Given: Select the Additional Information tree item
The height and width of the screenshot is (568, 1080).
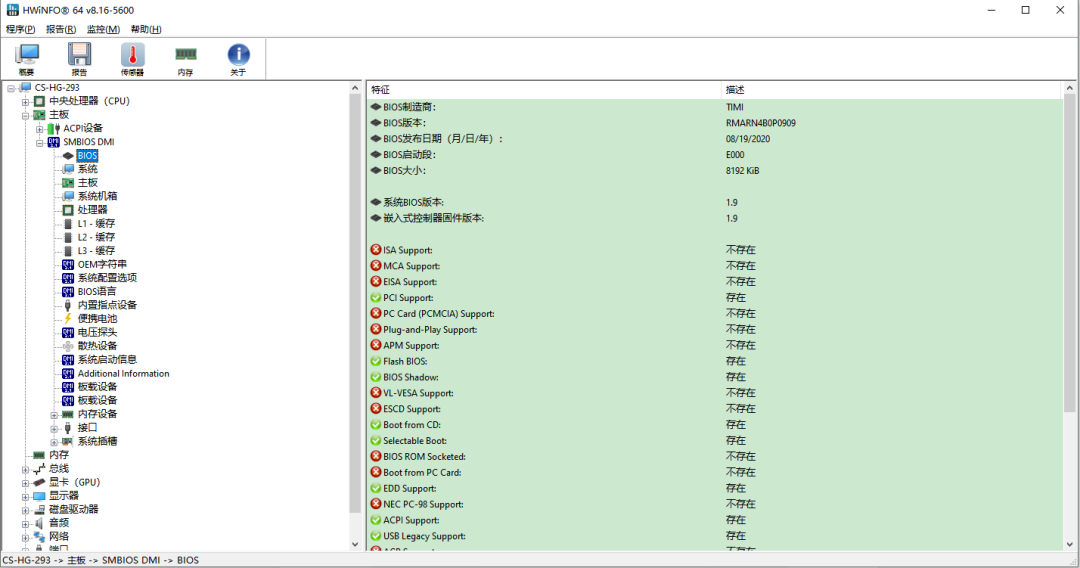Looking at the screenshot, I should click(x=123, y=373).
